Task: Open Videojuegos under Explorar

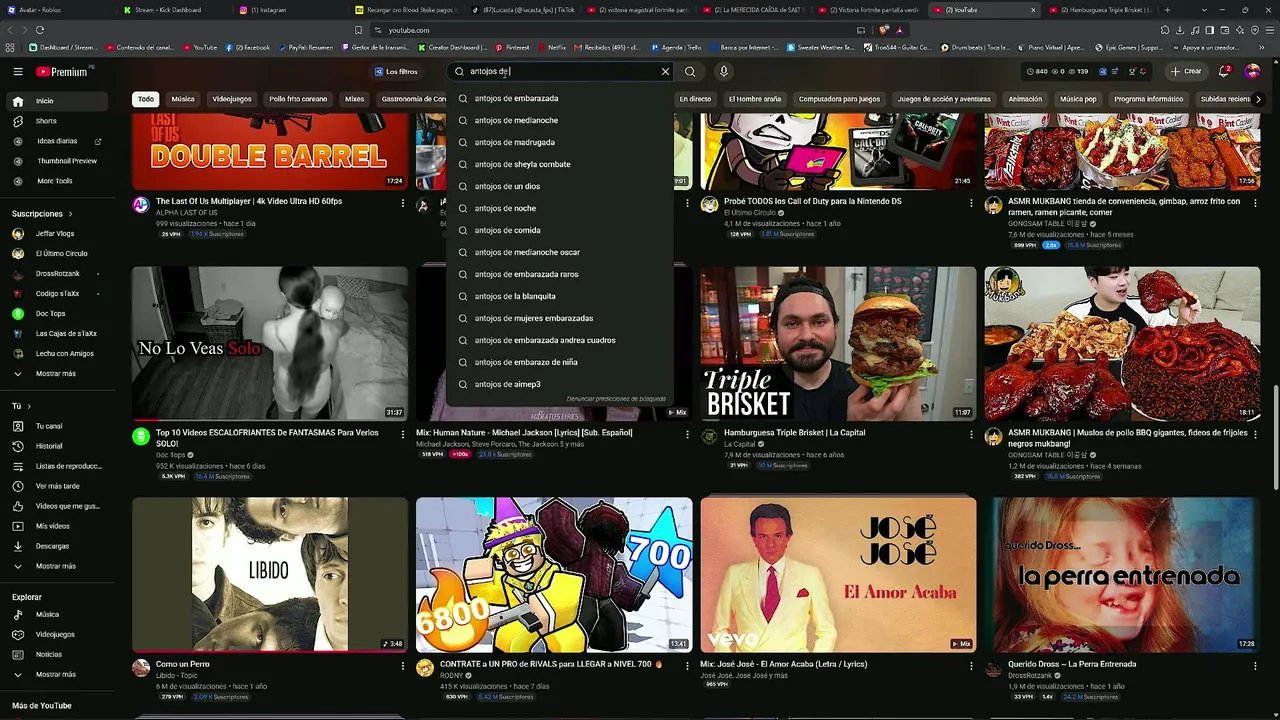Action: 55,634
